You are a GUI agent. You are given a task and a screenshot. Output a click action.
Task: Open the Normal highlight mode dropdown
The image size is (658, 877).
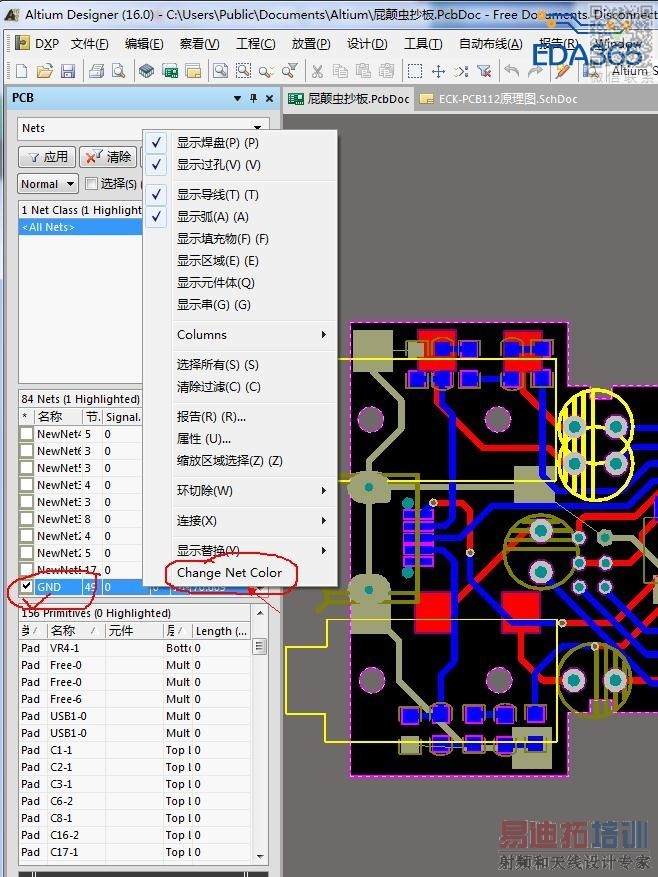[48, 184]
